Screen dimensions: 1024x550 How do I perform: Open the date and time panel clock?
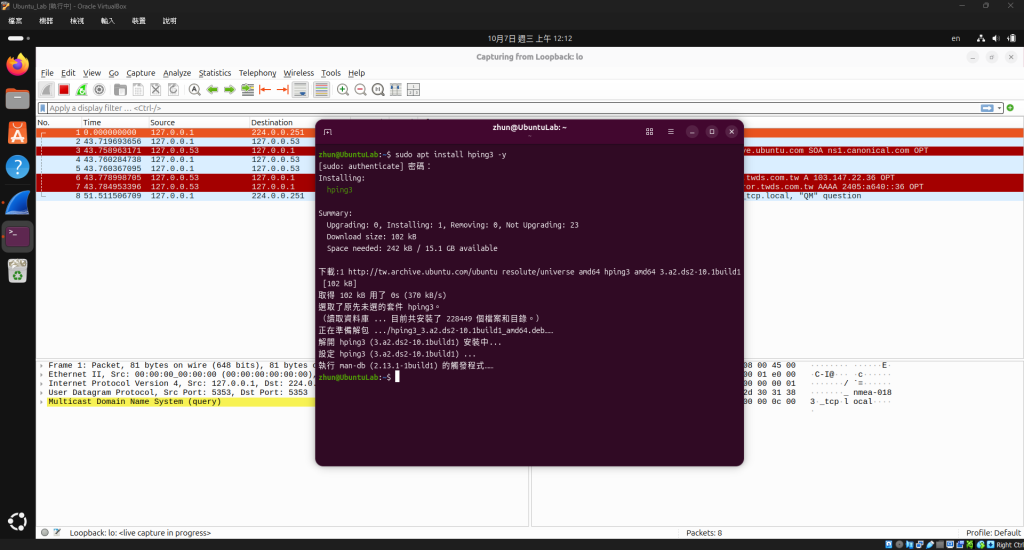tap(530, 39)
